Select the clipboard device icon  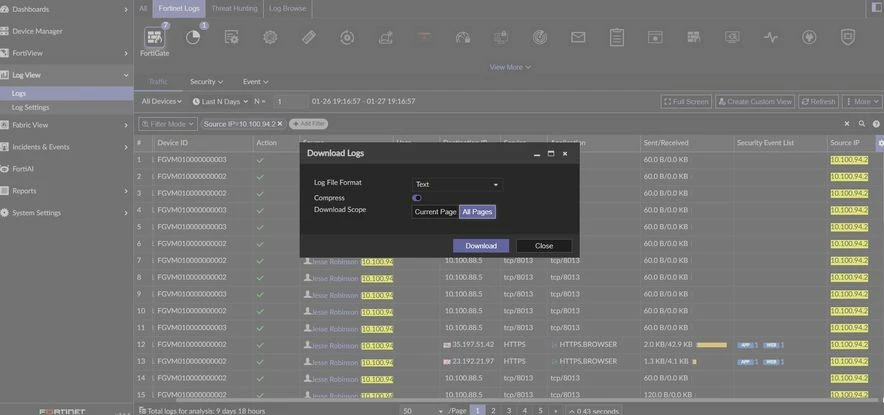coord(616,38)
